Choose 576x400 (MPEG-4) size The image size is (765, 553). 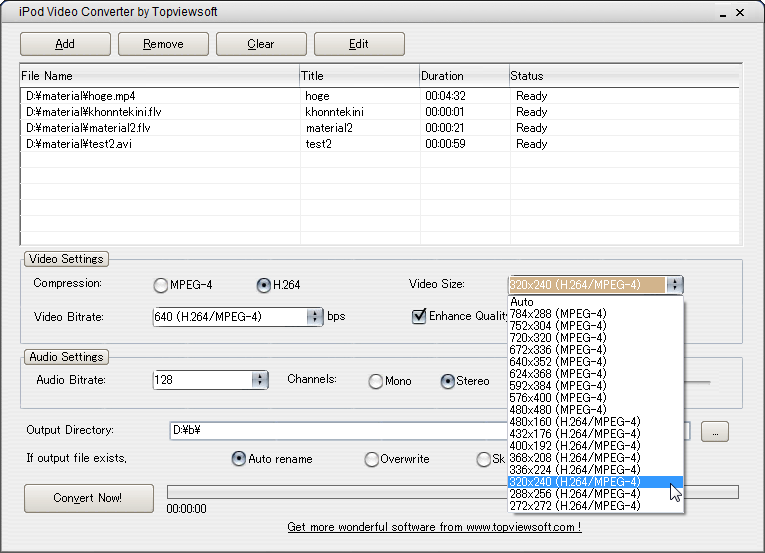596,398
